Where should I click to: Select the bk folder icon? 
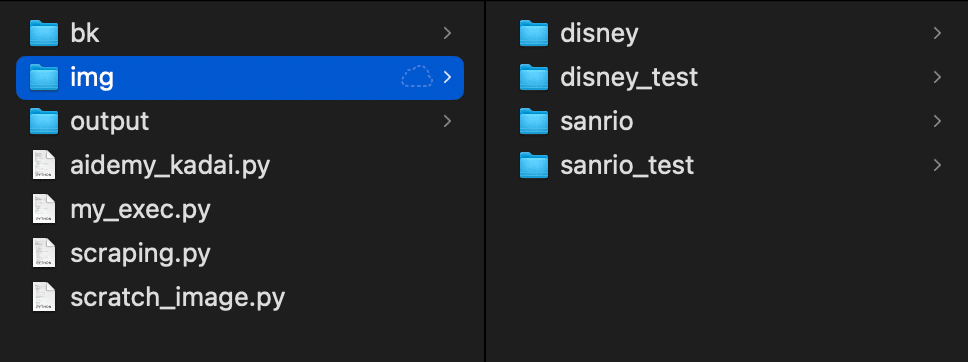pos(44,33)
